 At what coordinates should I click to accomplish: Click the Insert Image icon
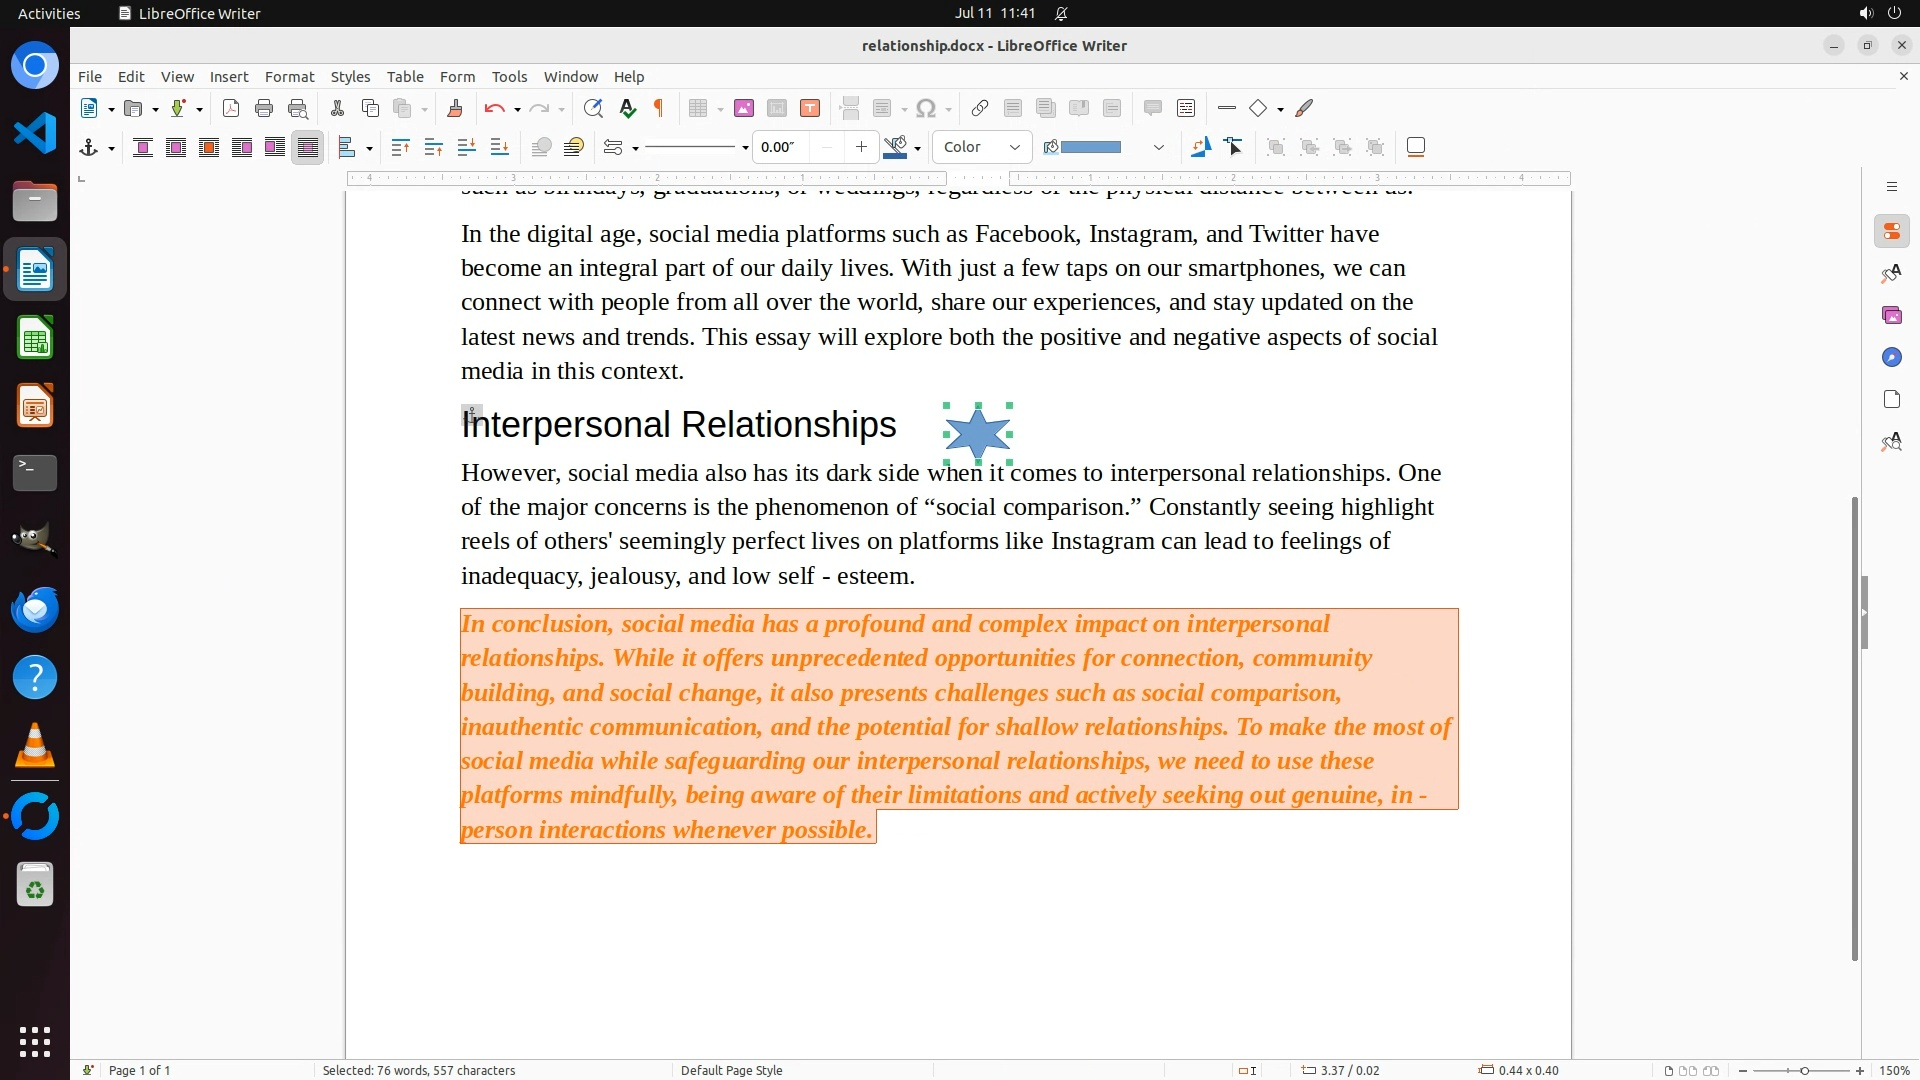[743, 108]
